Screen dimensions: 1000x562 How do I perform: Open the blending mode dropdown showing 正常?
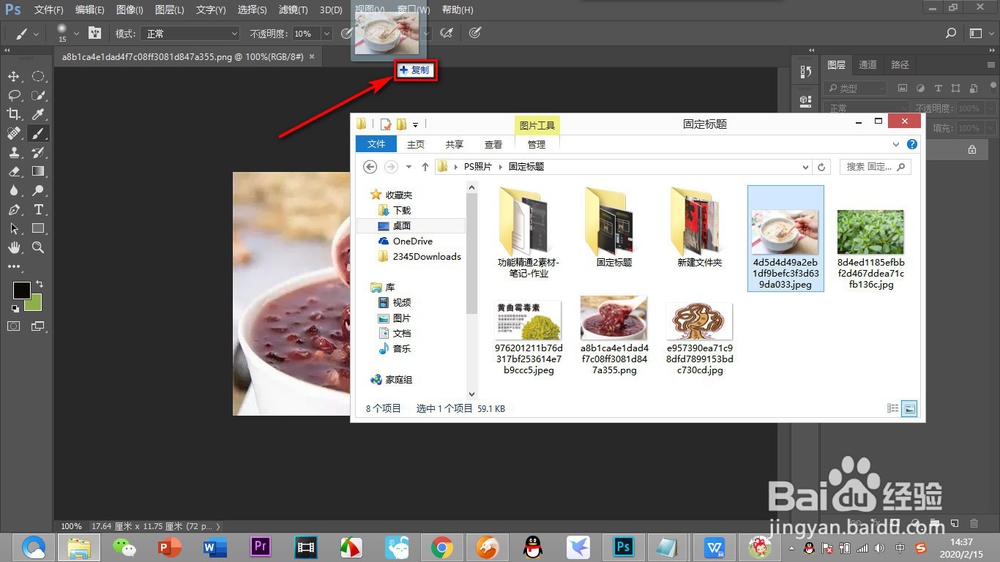click(190, 33)
